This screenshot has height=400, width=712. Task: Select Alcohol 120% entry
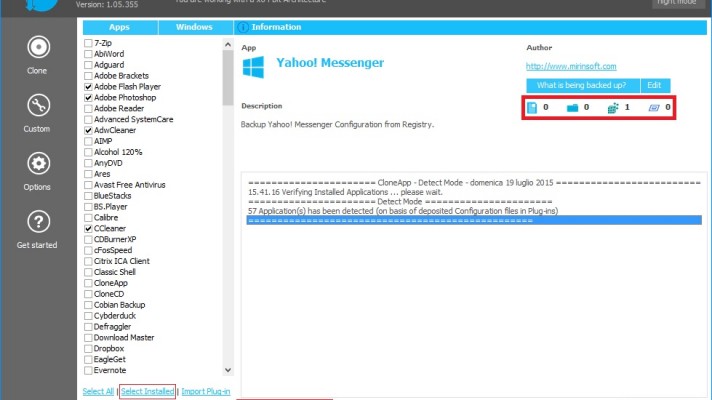(118, 152)
